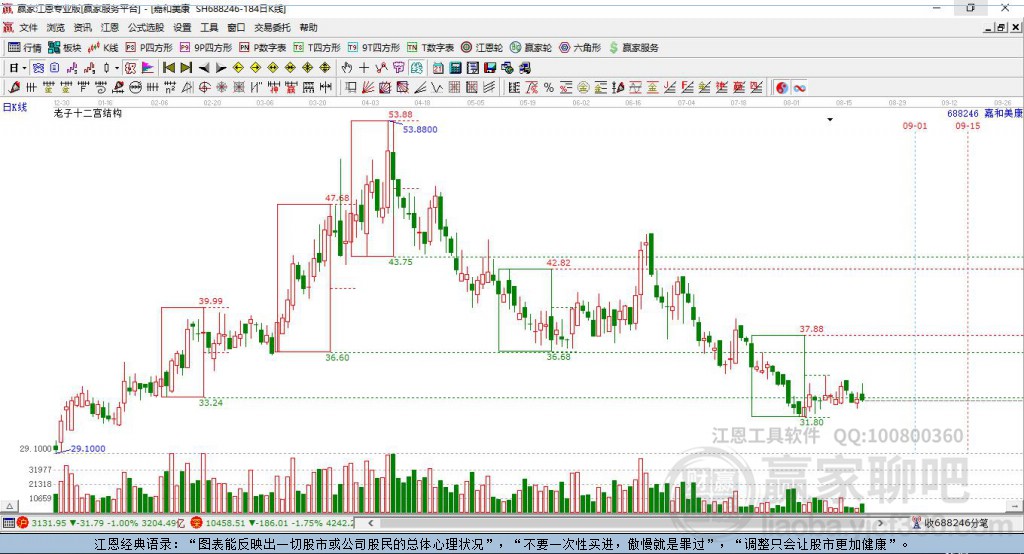1024x554 pixels.
Task: Open the chart dropdown triangle near top right
Action: (830, 120)
